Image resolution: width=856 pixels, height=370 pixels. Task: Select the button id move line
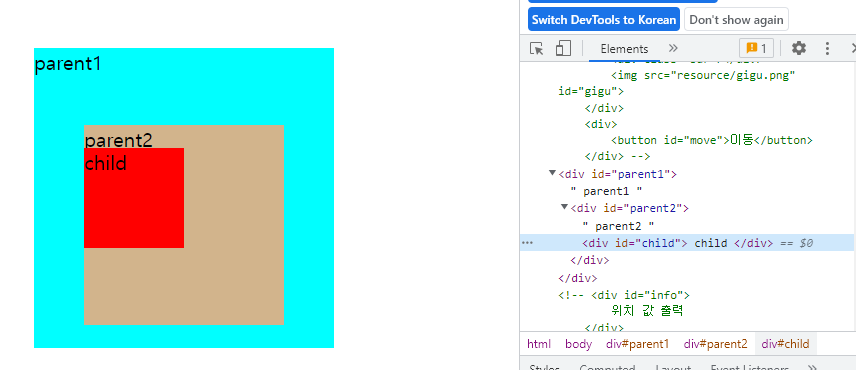click(x=712, y=140)
